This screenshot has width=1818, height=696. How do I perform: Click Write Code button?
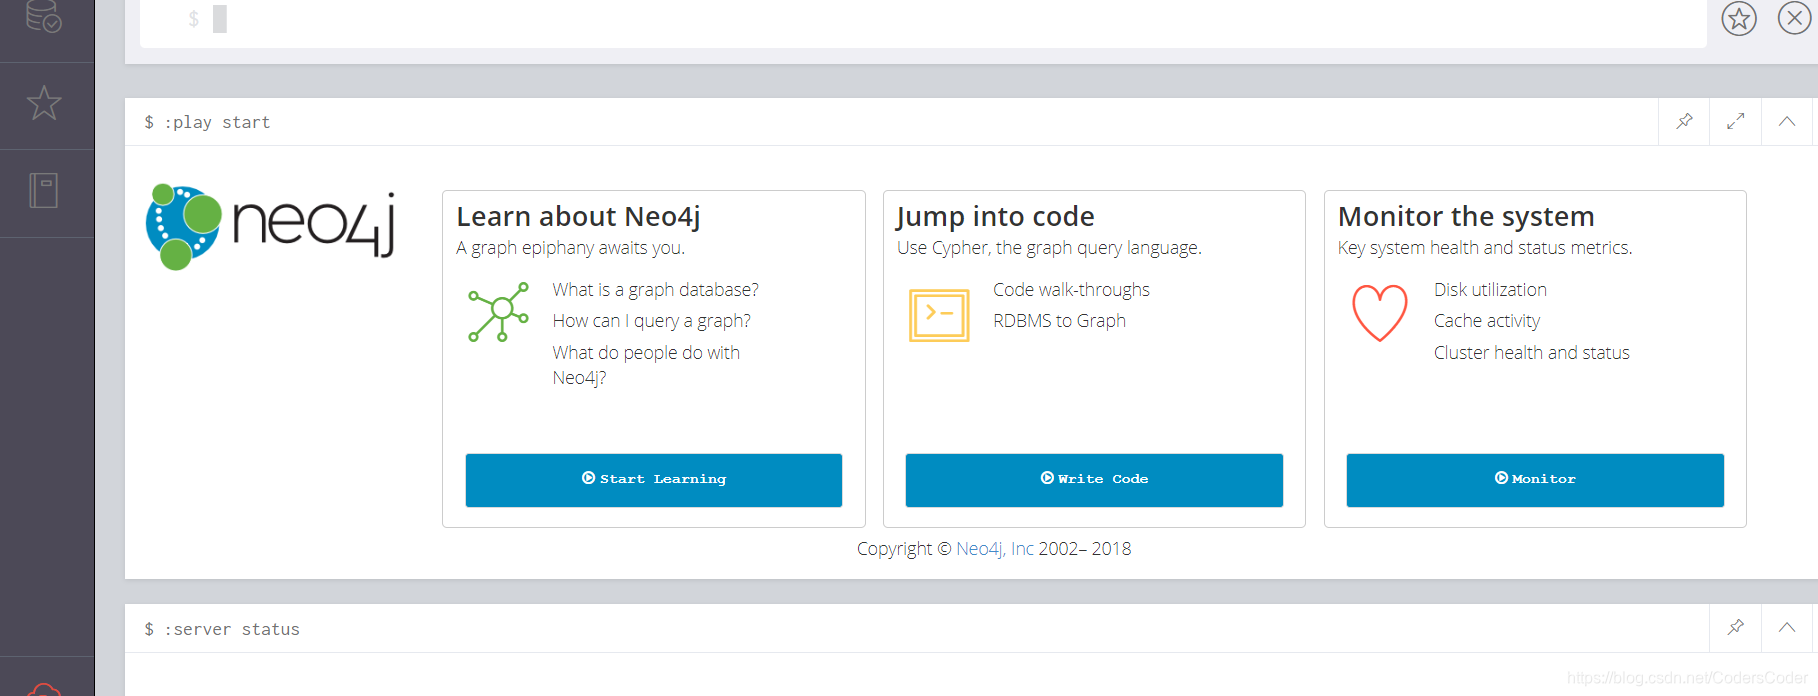1094,480
